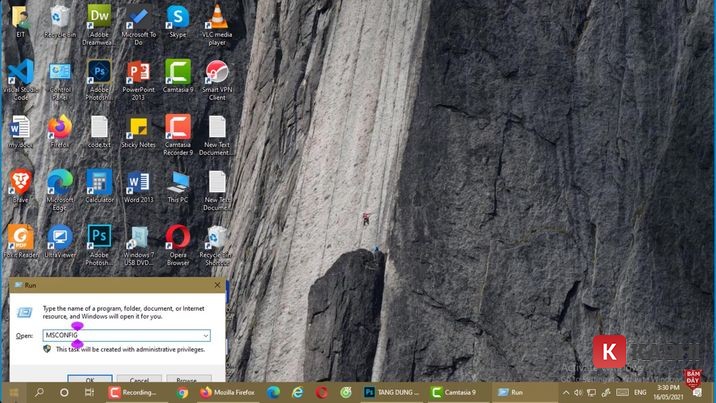716x403 pixels.
Task: Open the Windows Start menu
Action: click(14, 393)
